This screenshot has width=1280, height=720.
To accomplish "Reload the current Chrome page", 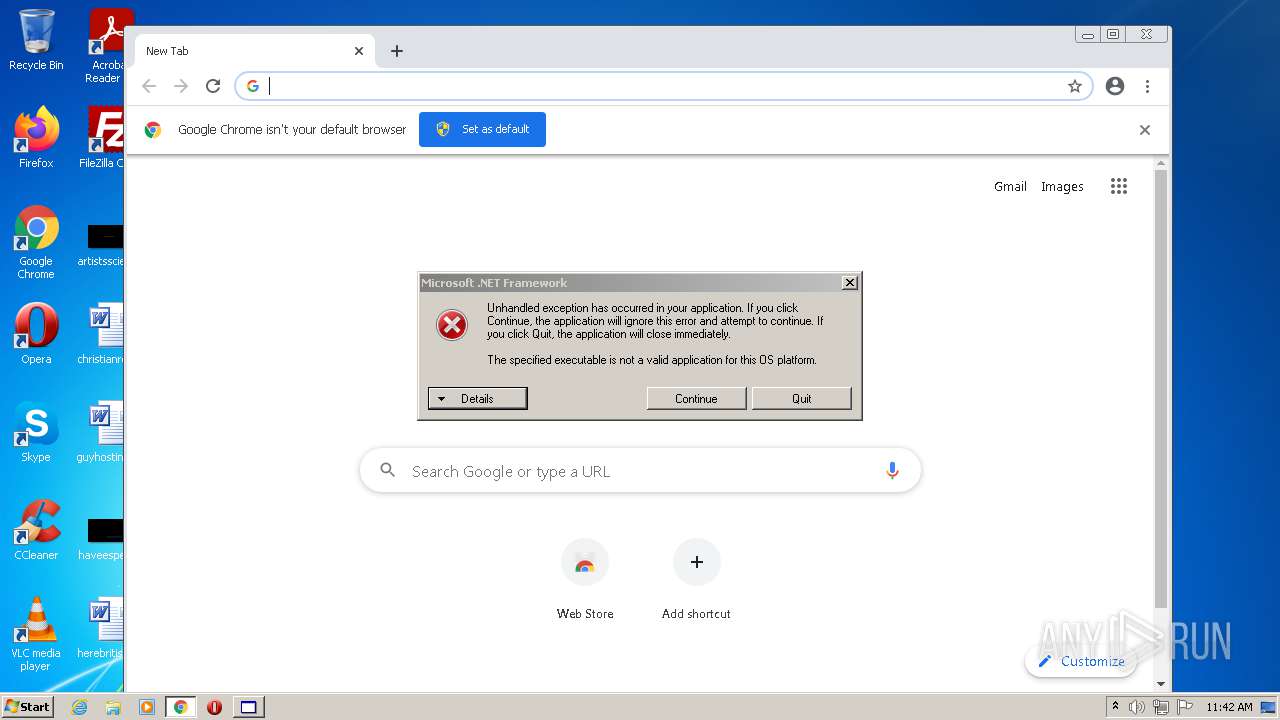I will click(x=213, y=86).
